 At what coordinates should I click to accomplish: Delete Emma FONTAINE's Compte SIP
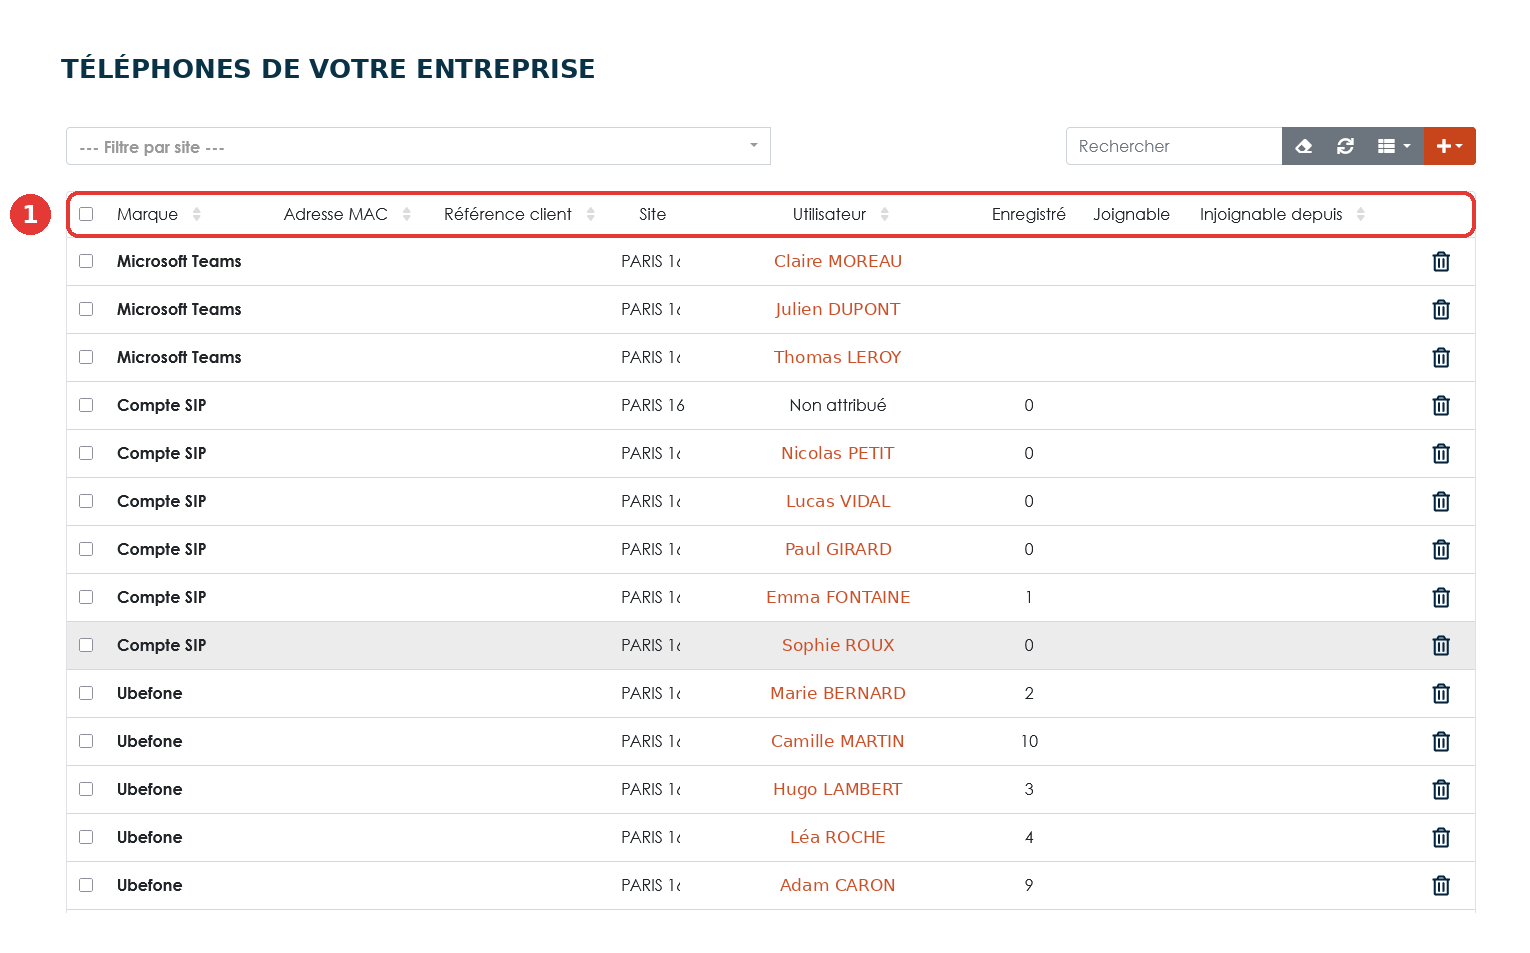pos(1441,598)
